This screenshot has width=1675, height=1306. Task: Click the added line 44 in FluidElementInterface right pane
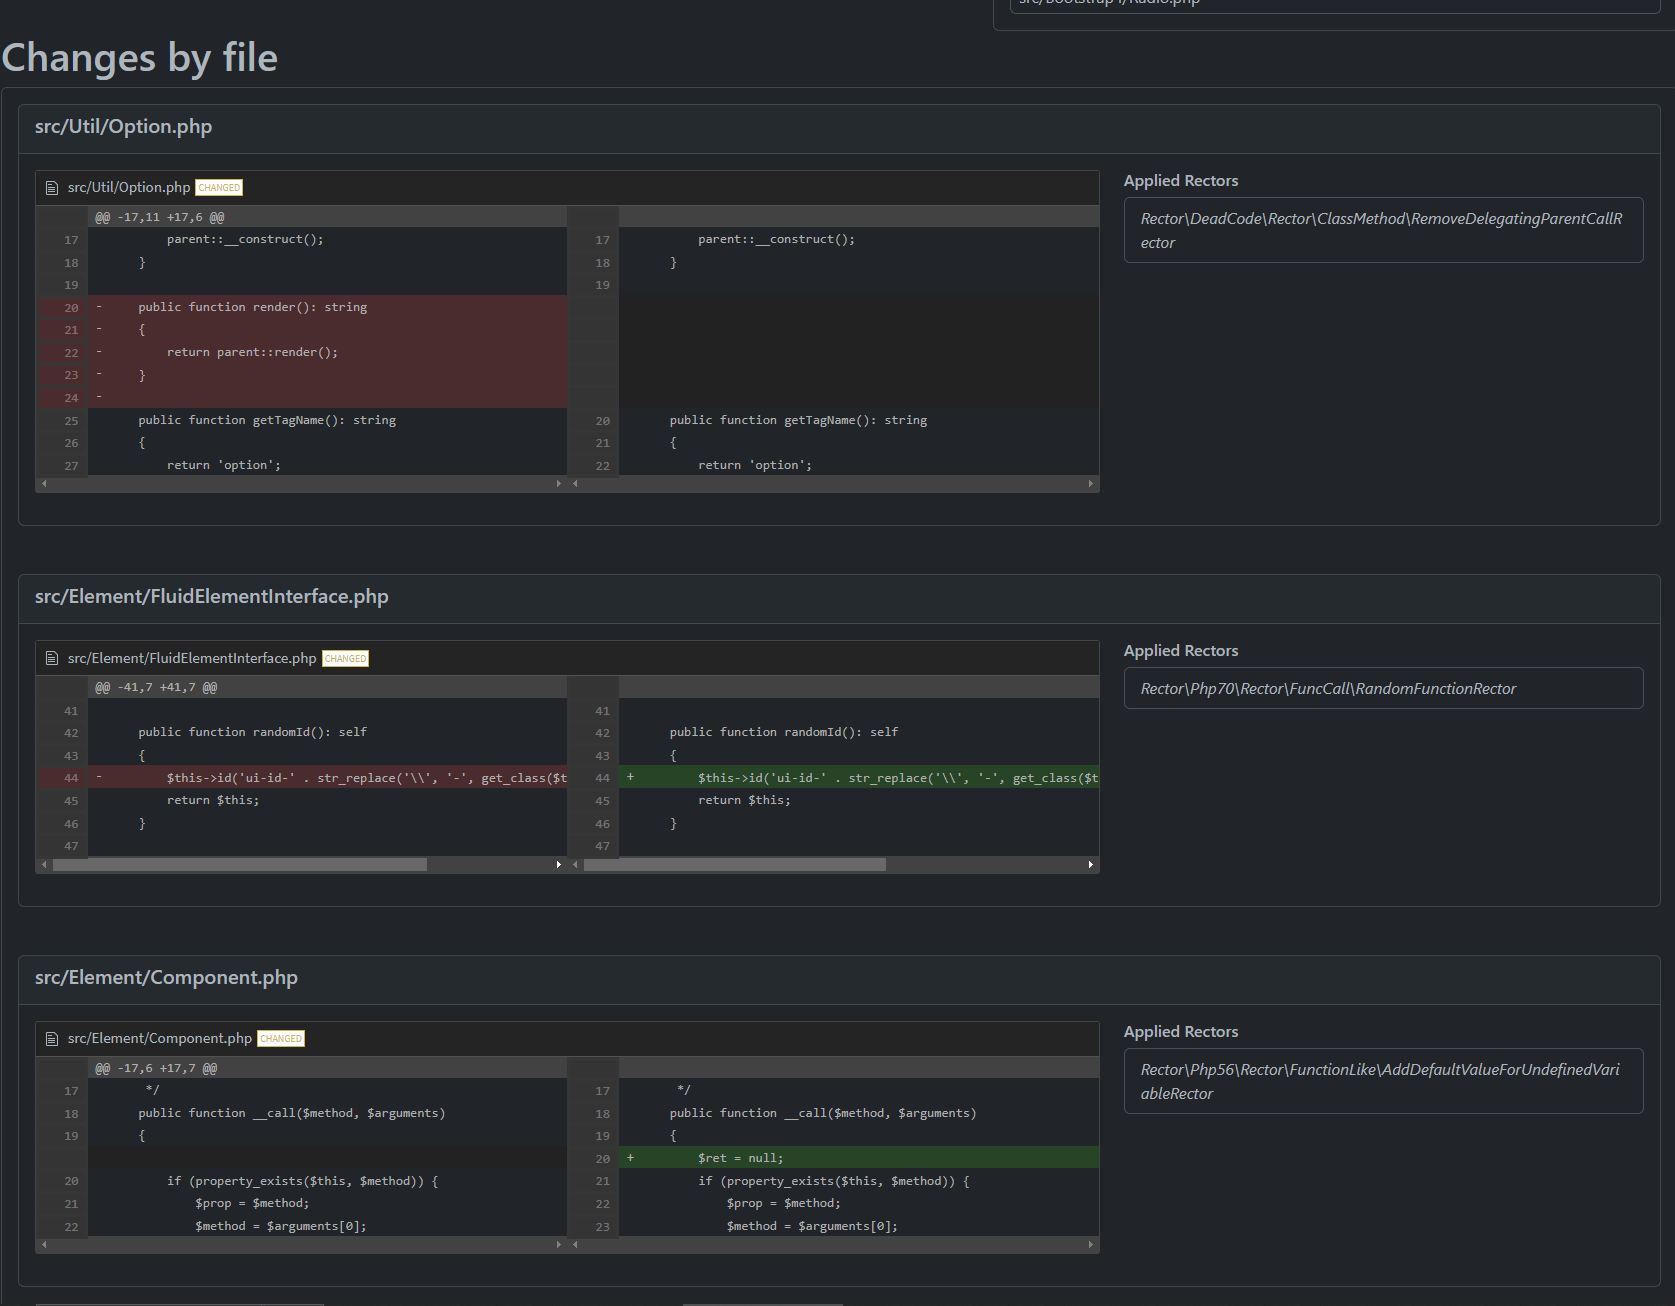[858, 778]
